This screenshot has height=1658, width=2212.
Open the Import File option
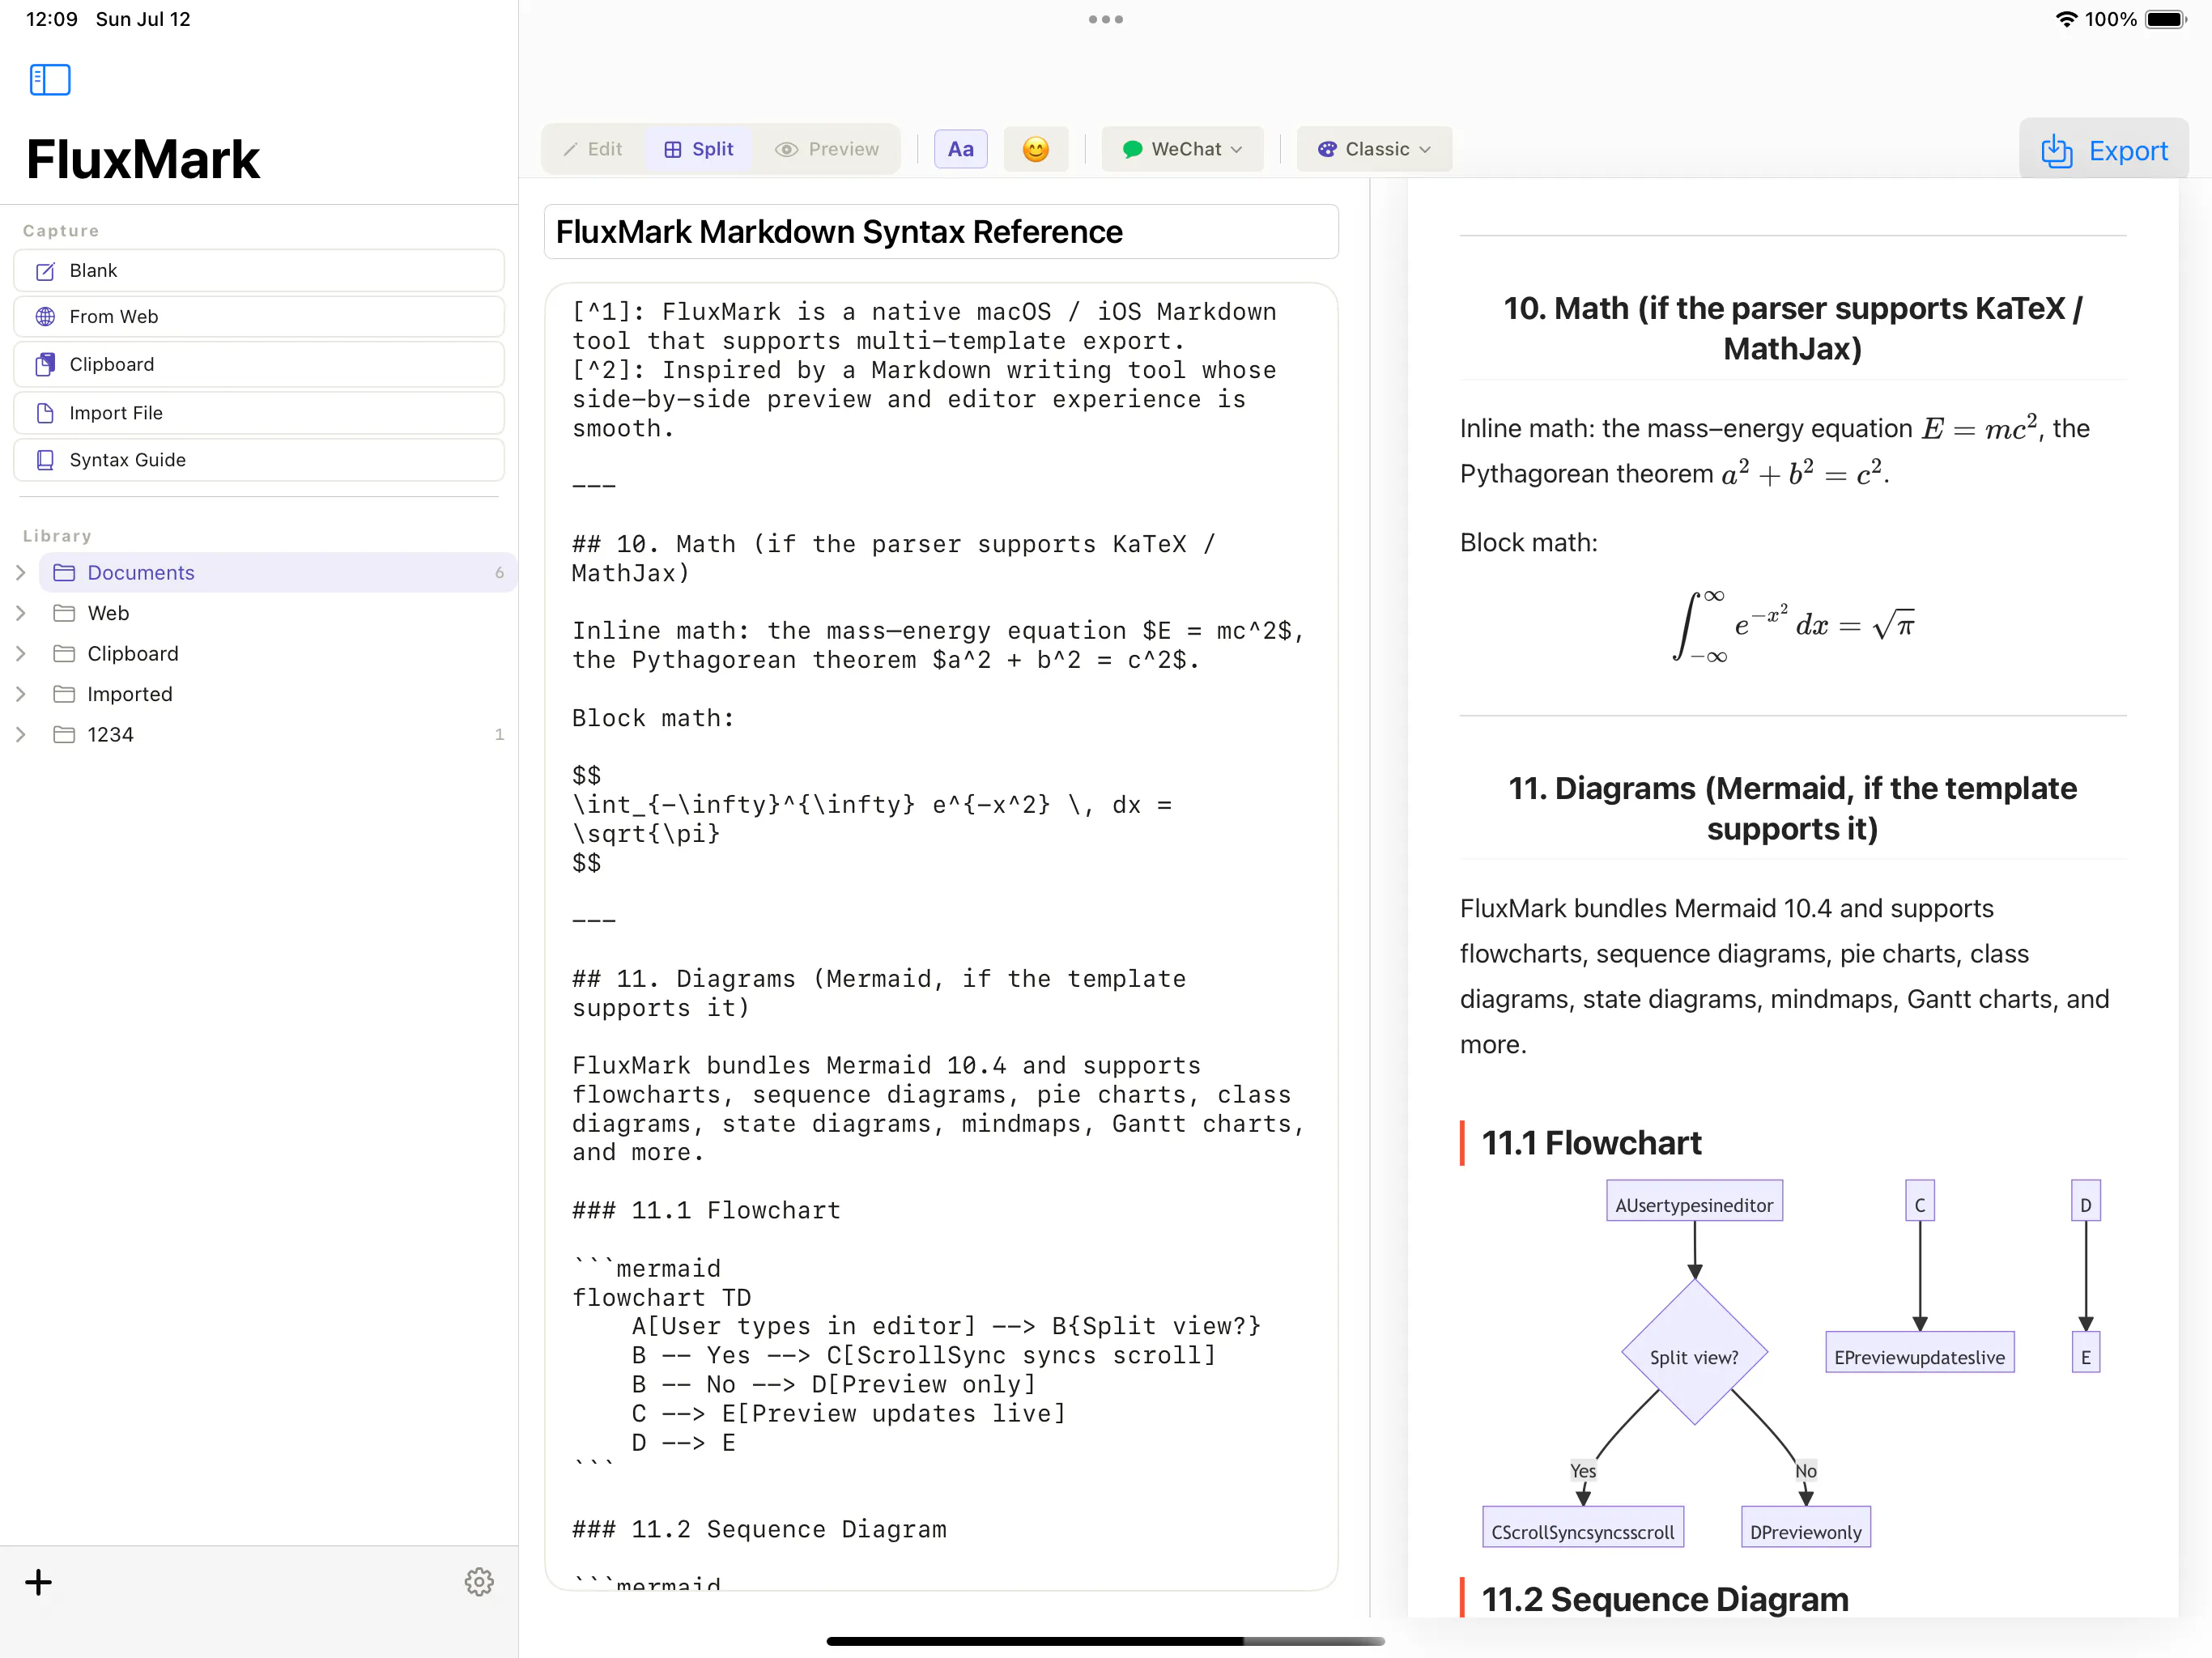259,413
